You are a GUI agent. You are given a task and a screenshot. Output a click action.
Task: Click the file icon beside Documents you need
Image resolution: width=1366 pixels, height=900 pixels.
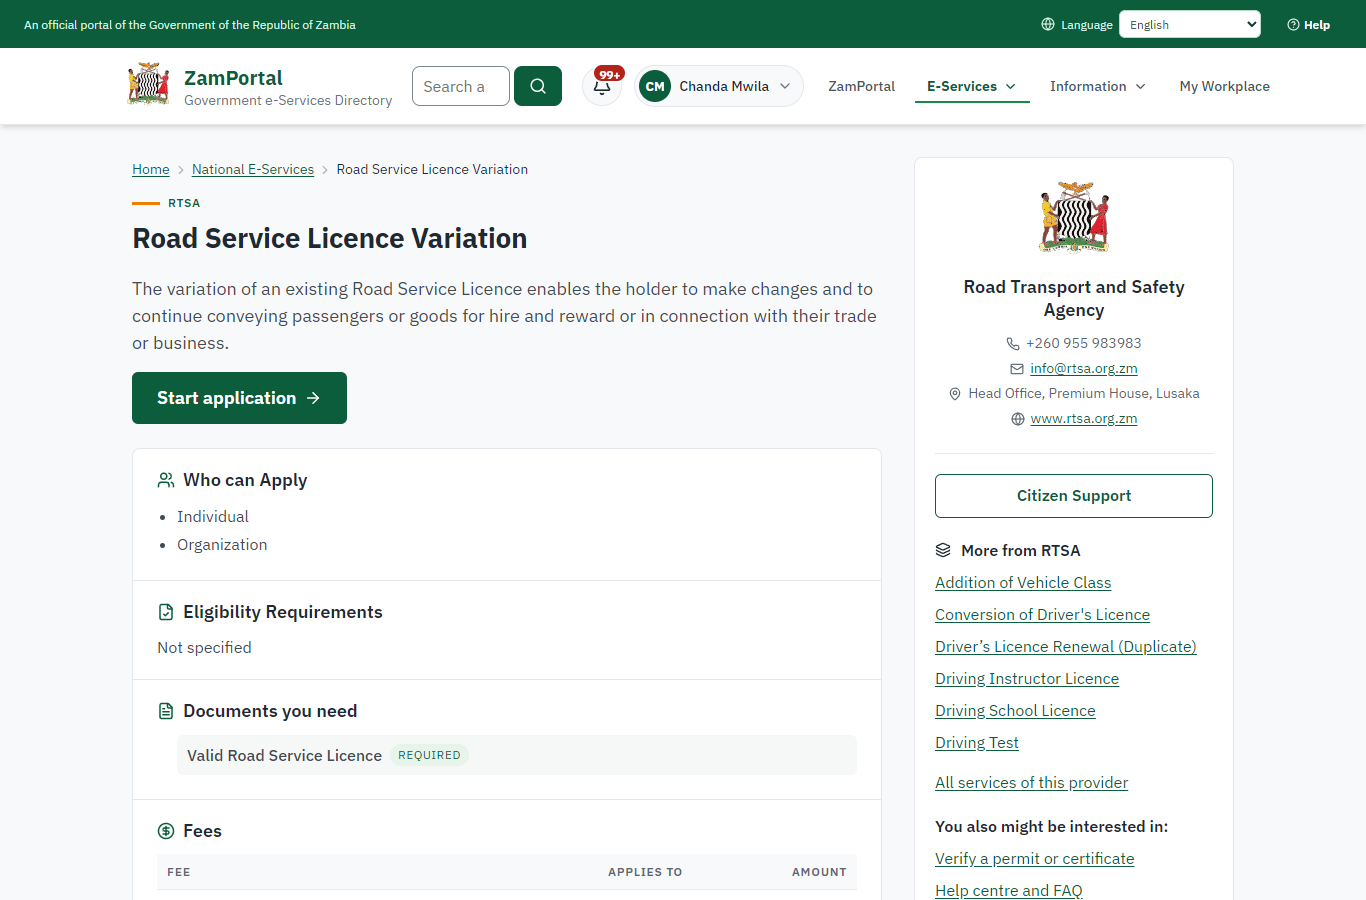166,711
